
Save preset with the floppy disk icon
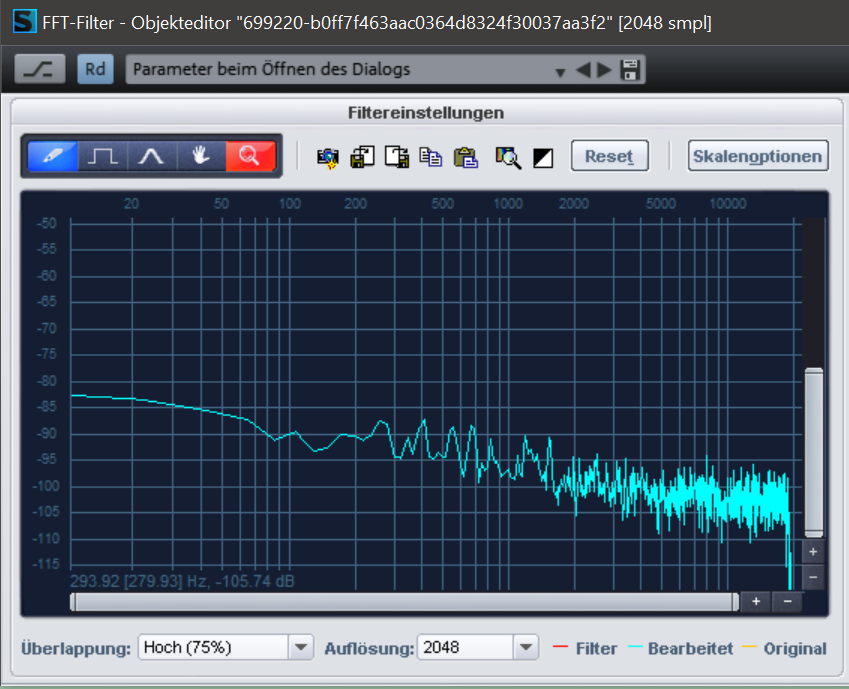[x=631, y=69]
